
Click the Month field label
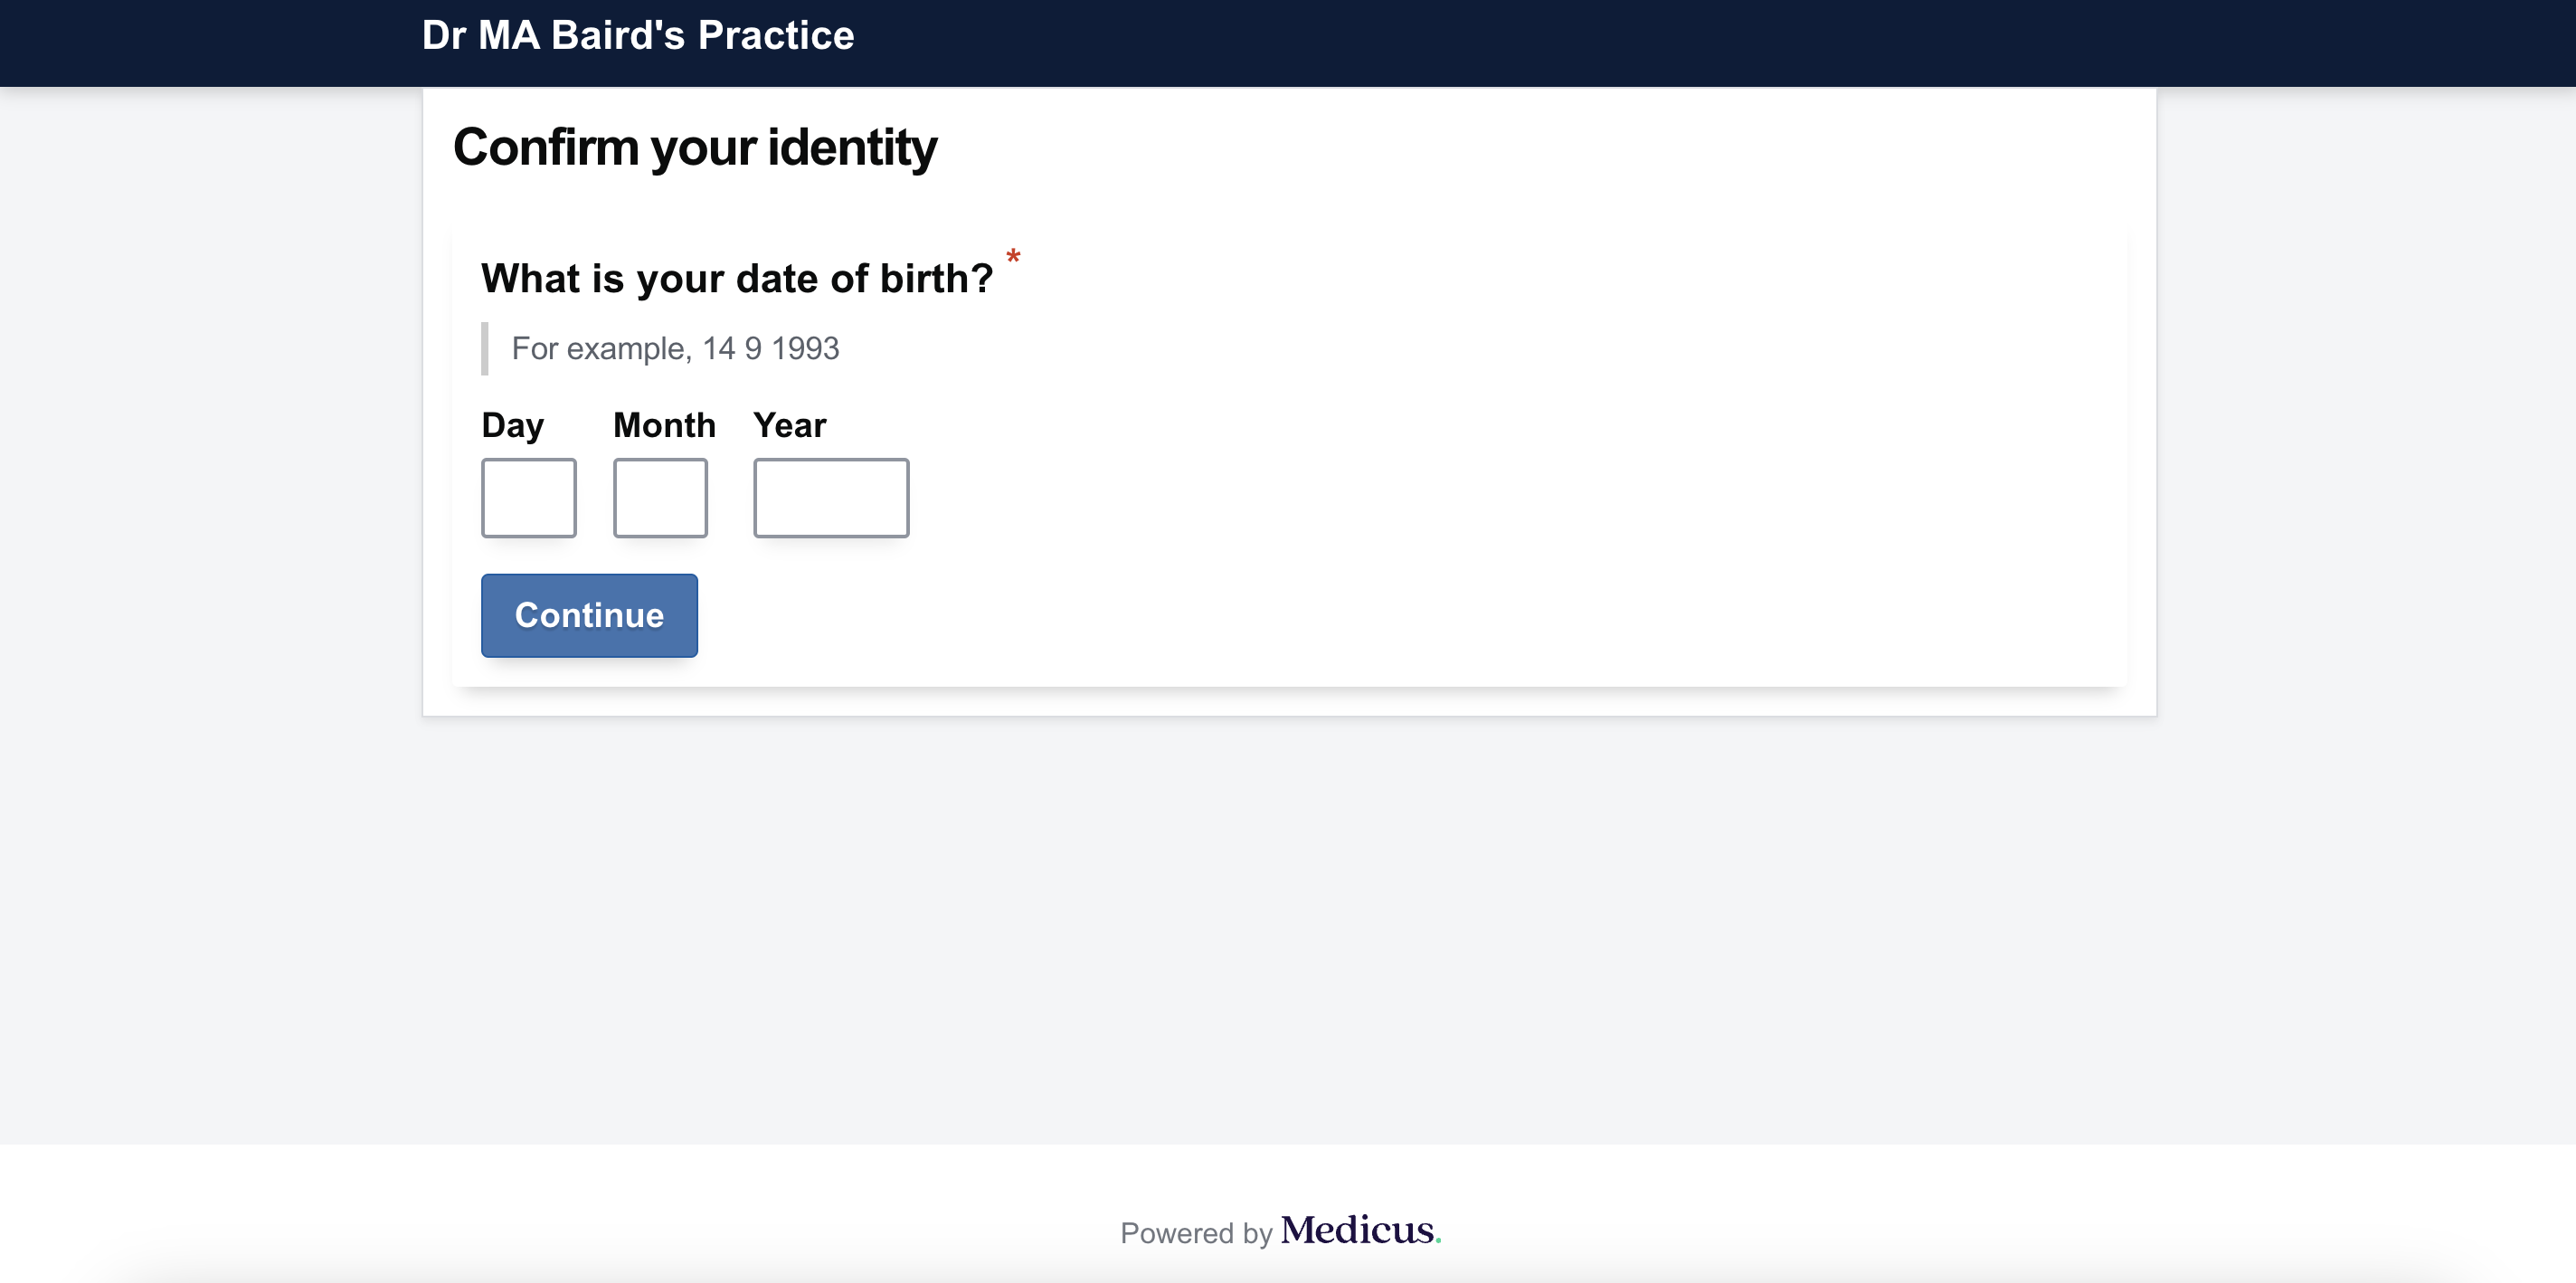coord(664,425)
